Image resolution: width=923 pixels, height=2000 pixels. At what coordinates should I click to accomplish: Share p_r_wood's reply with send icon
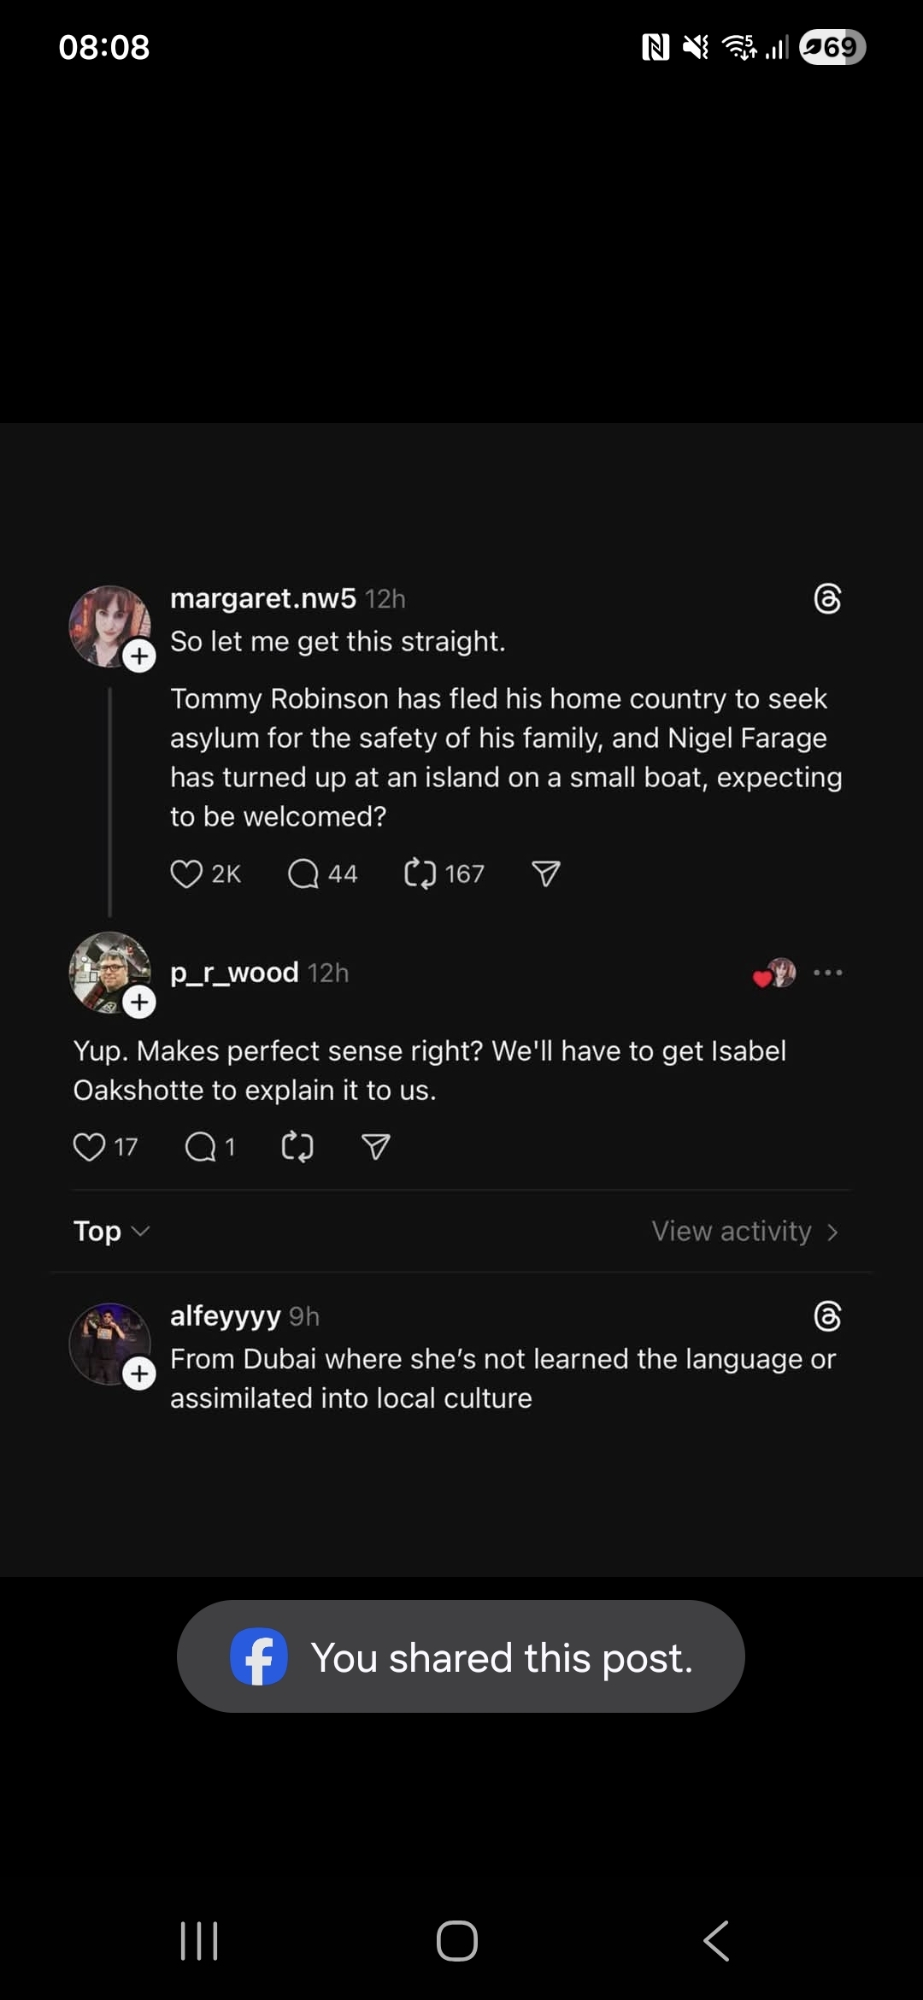376,1147
